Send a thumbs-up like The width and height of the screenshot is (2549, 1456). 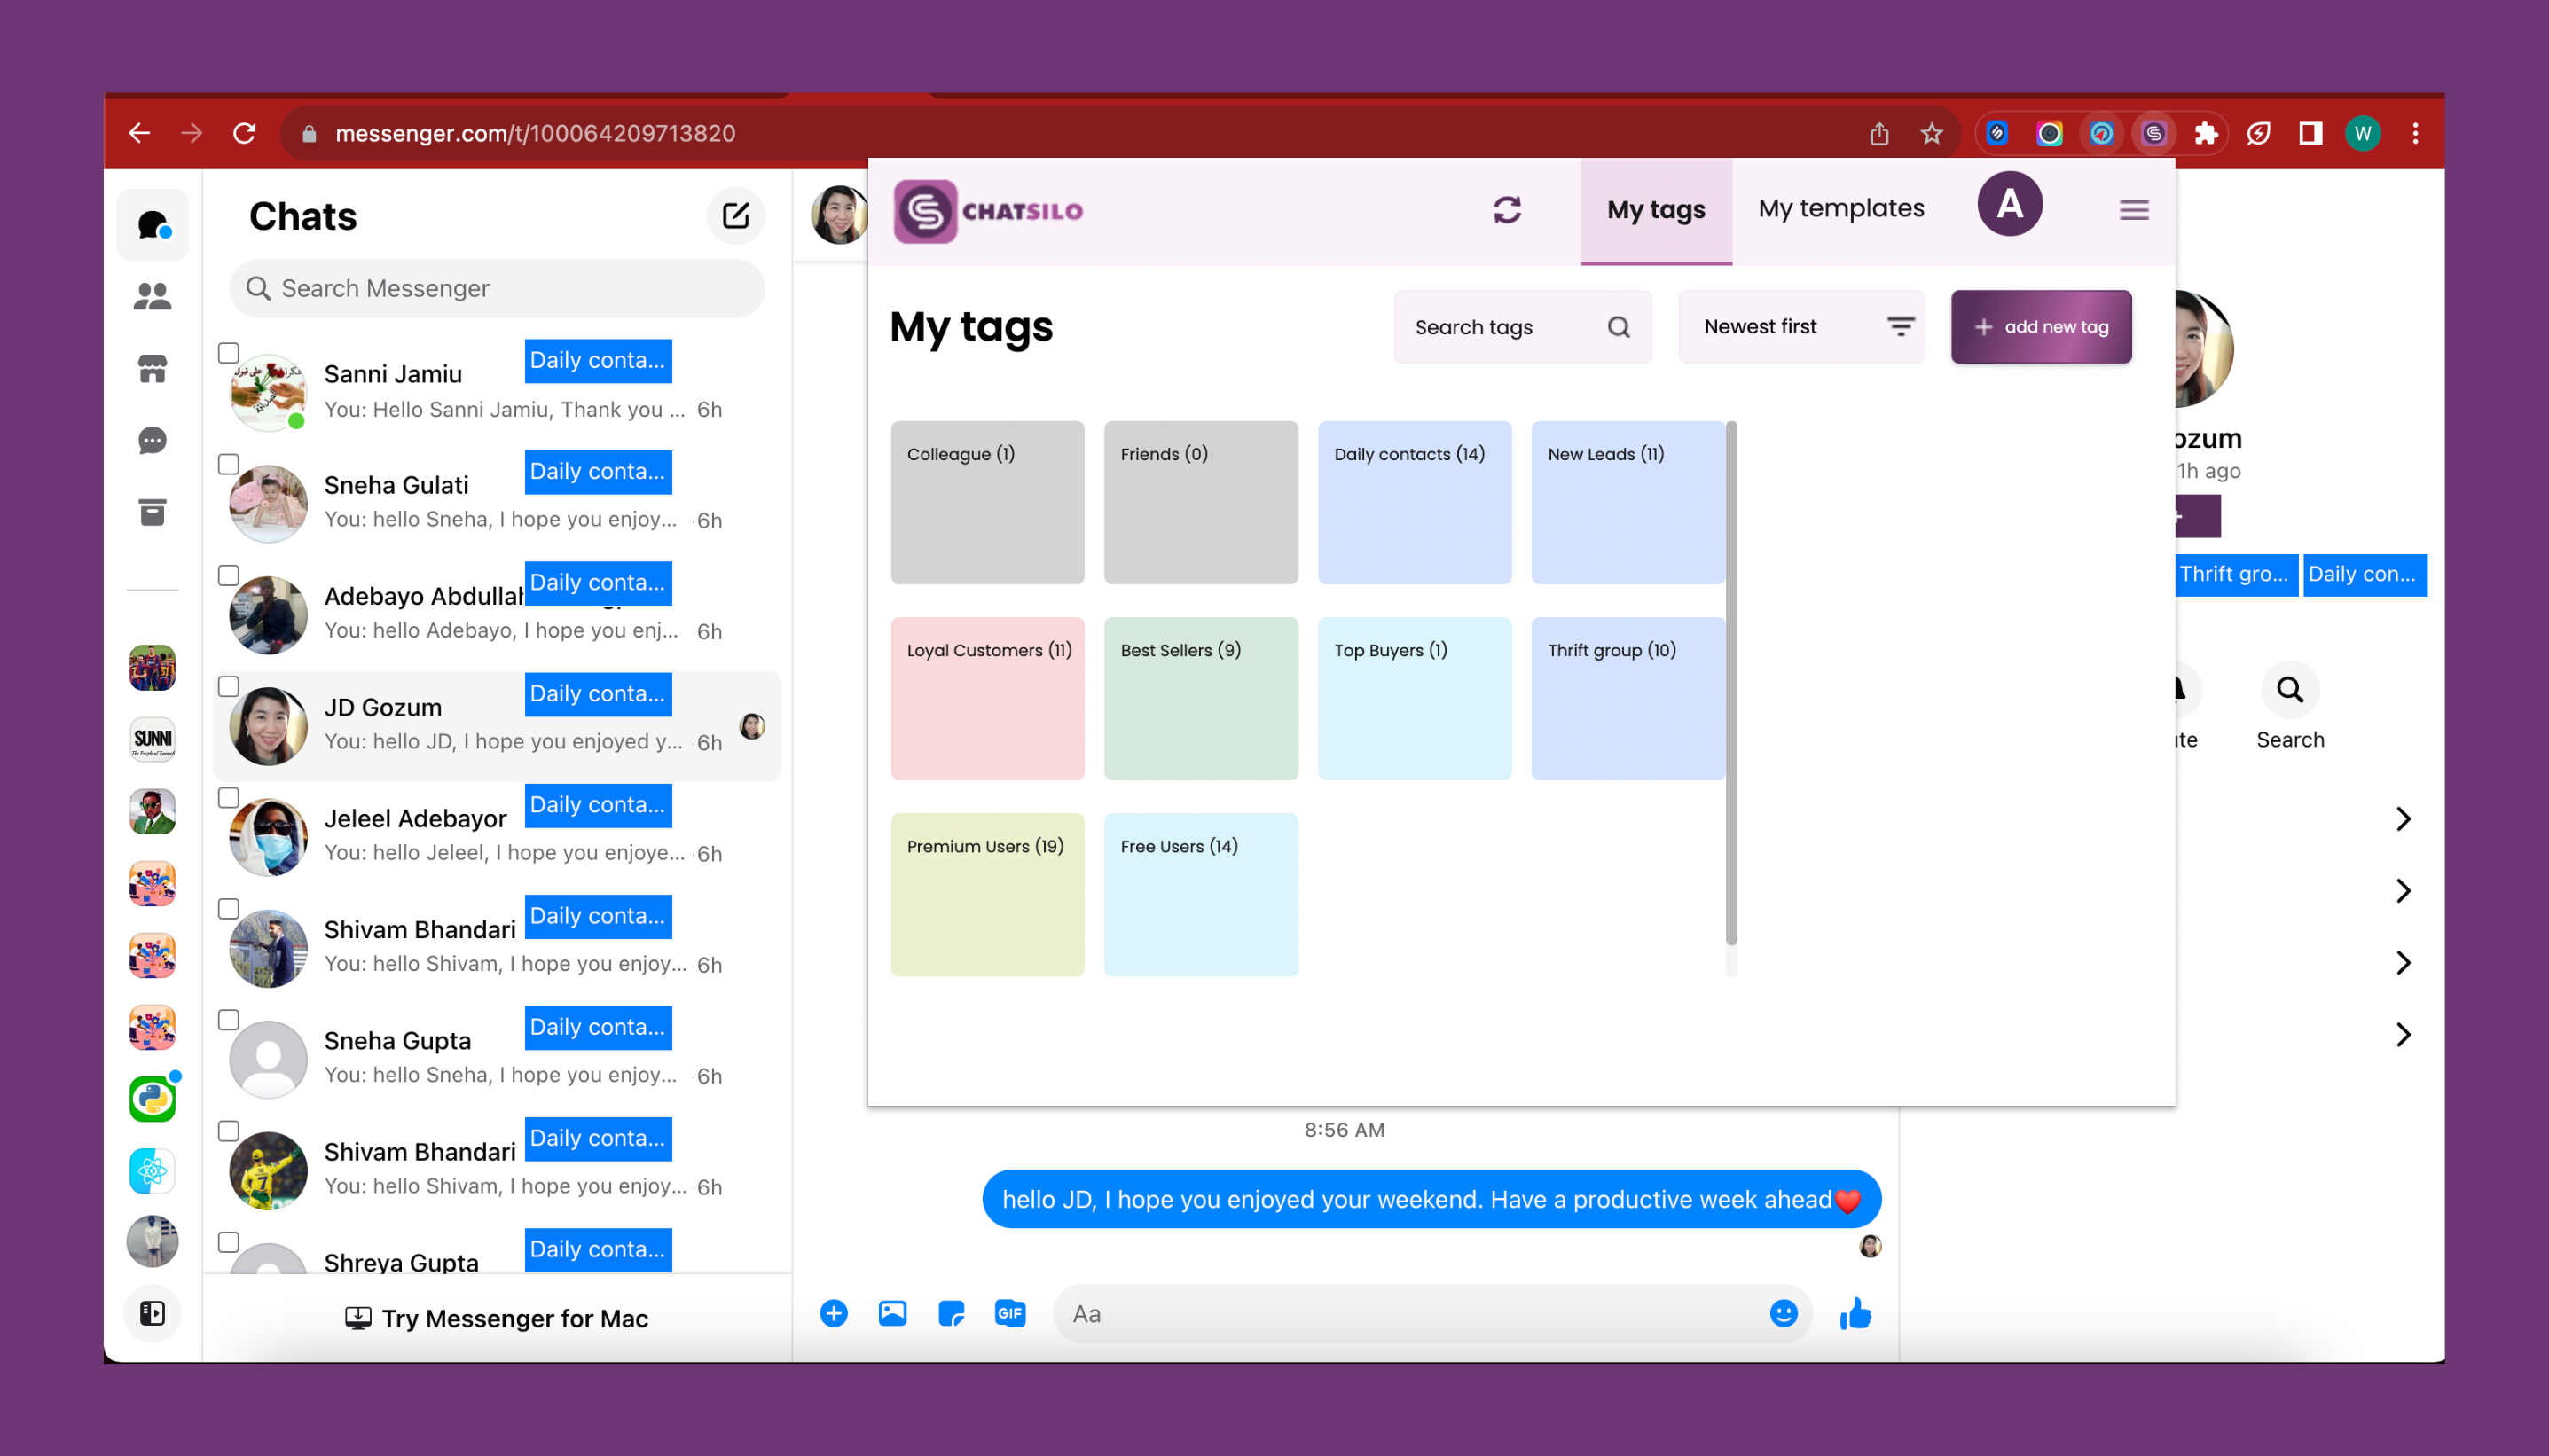point(1855,1313)
